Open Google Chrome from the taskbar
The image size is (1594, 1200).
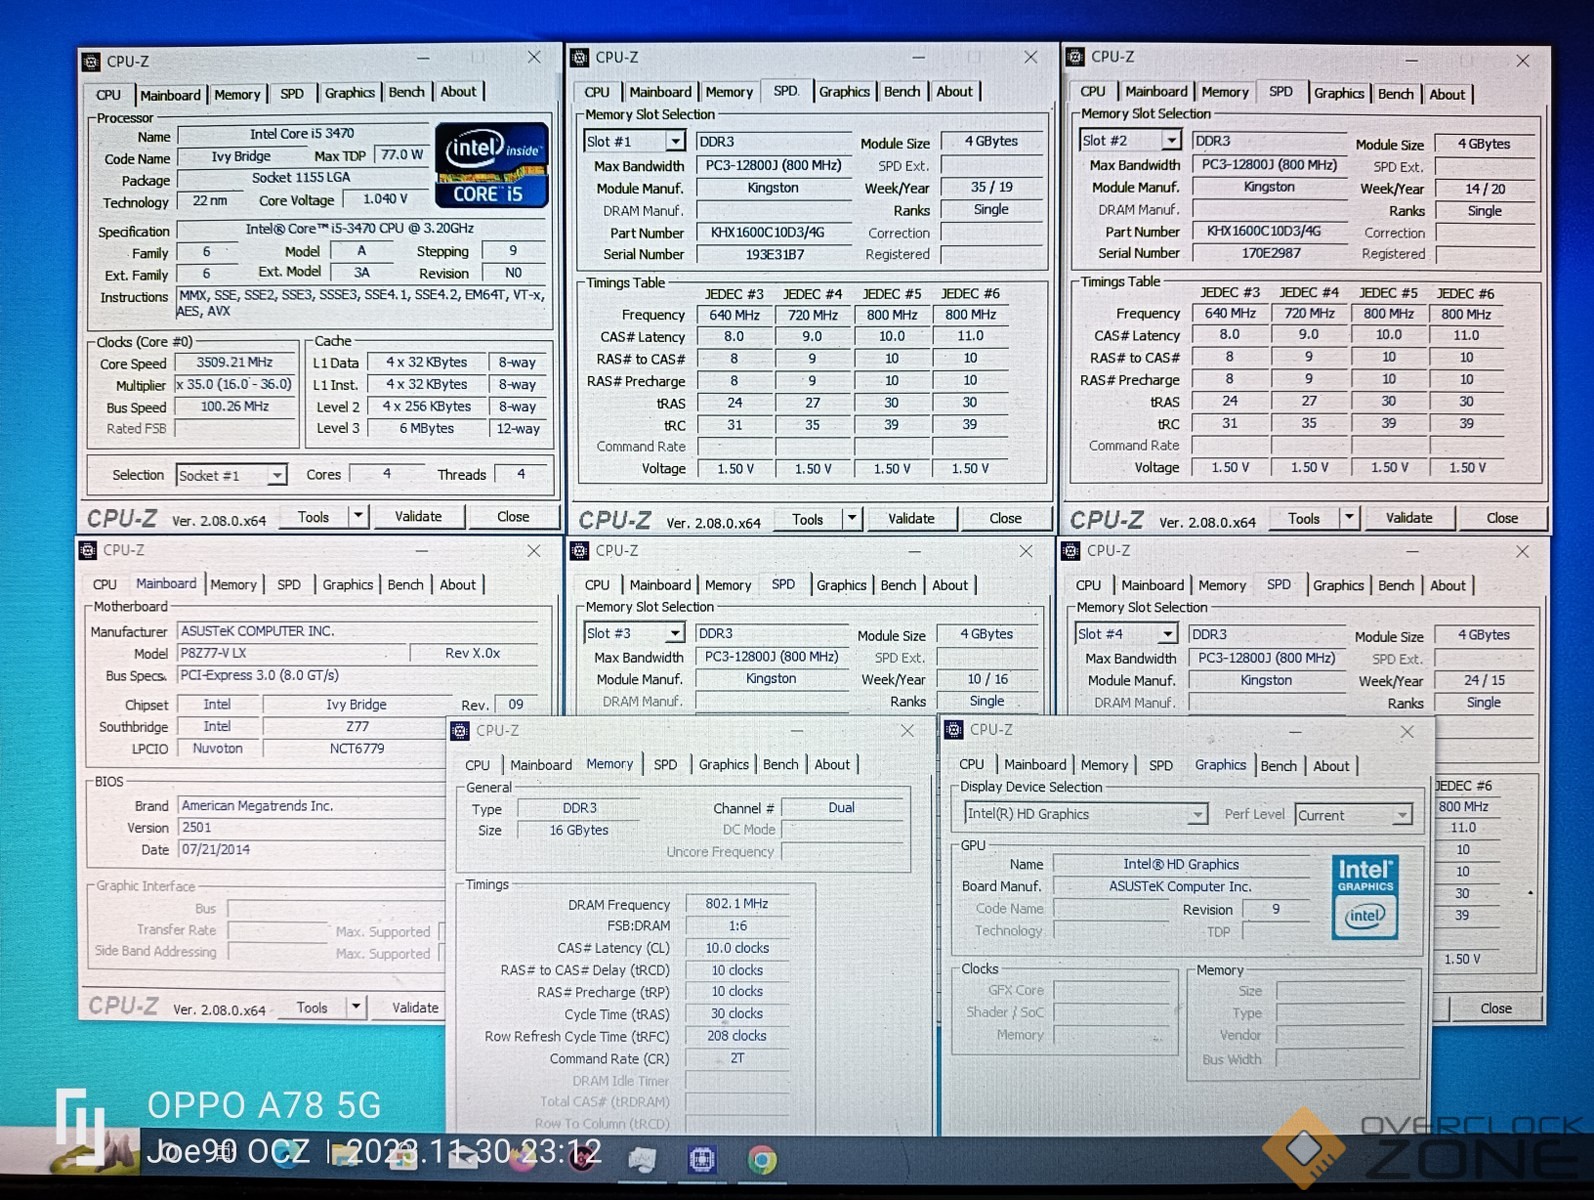[x=762, y=1160]
